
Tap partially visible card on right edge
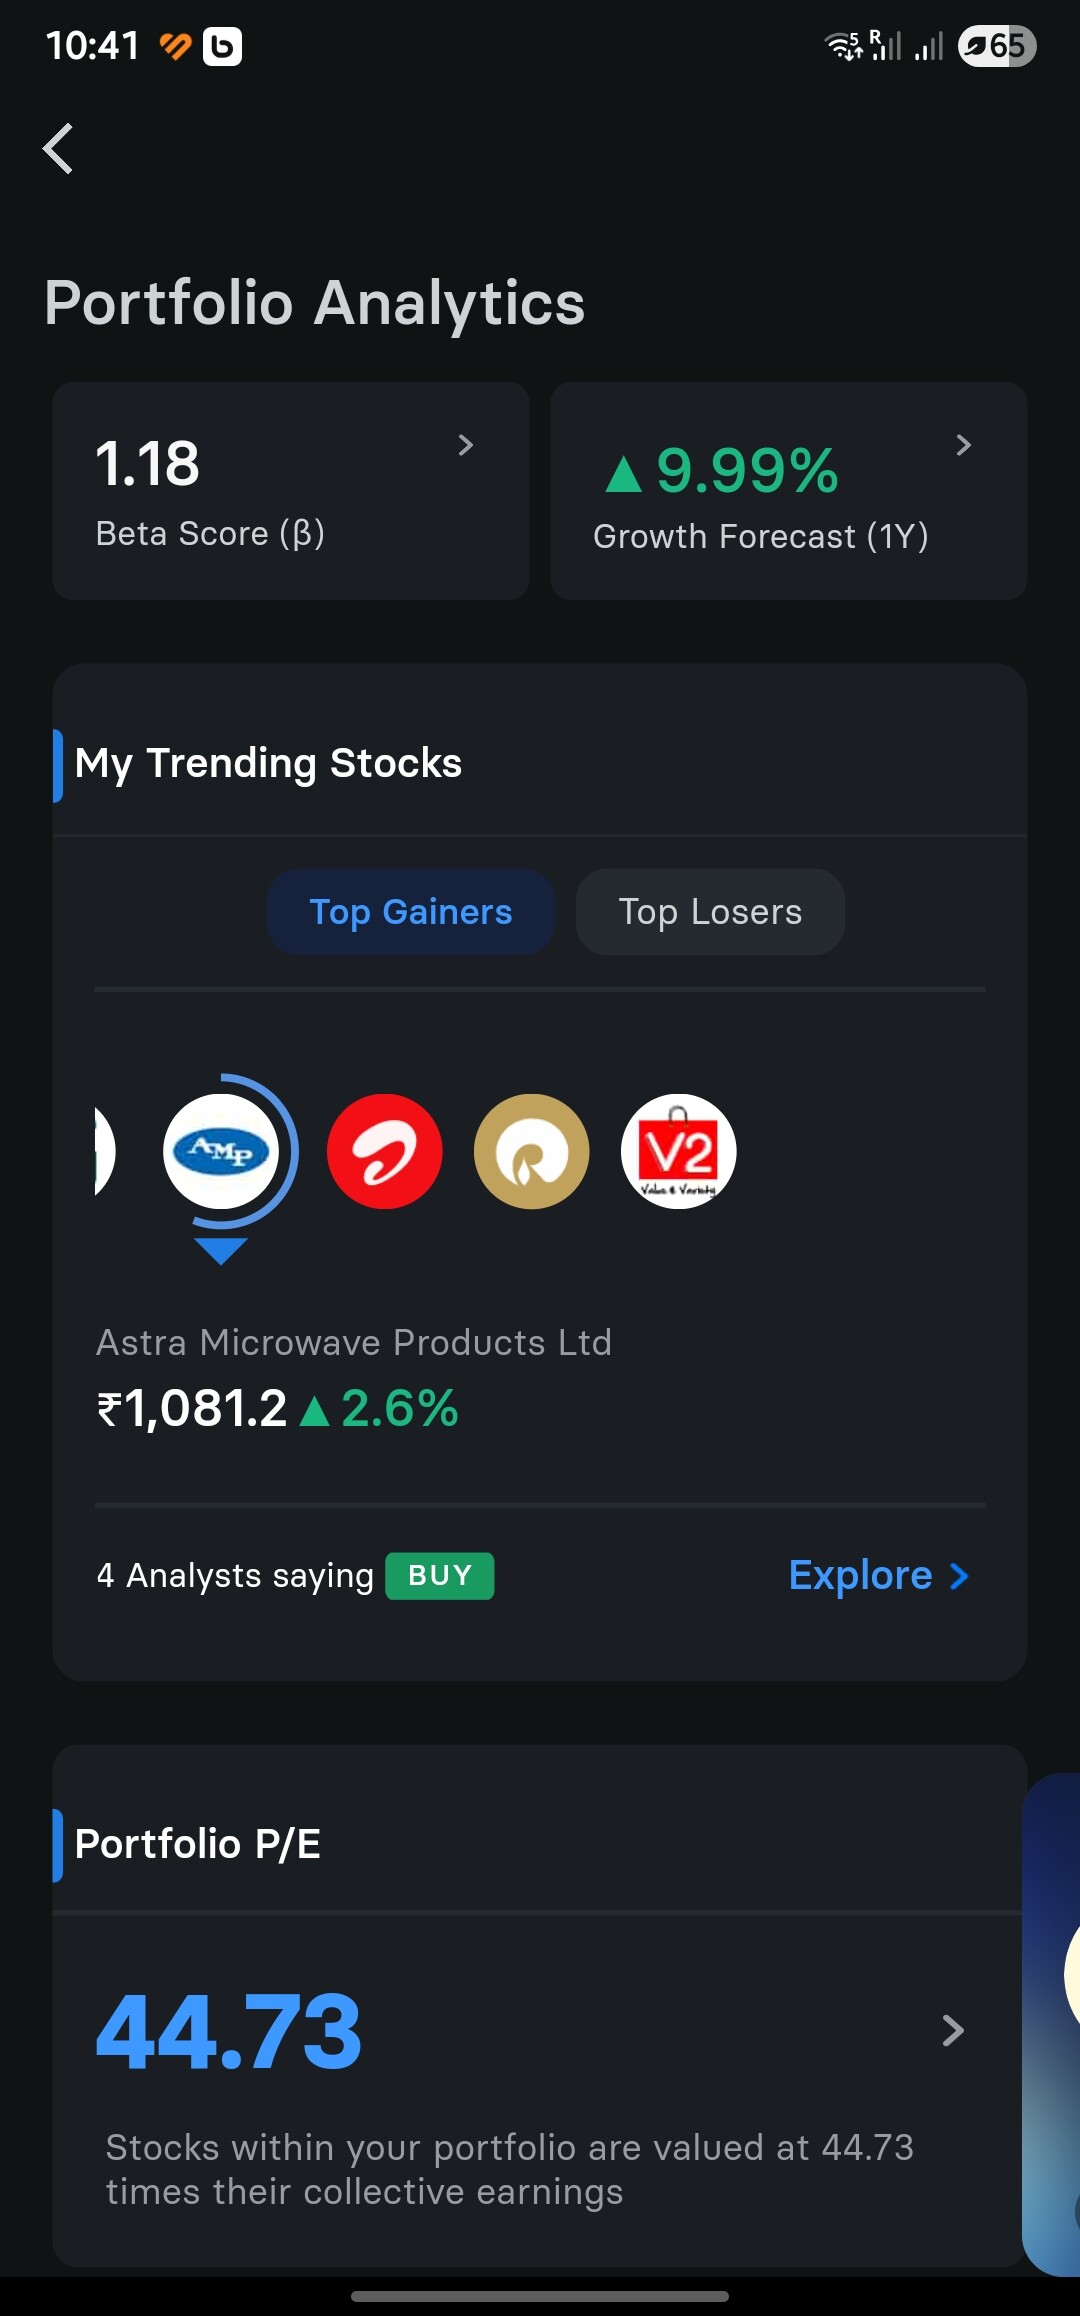1052,2020
